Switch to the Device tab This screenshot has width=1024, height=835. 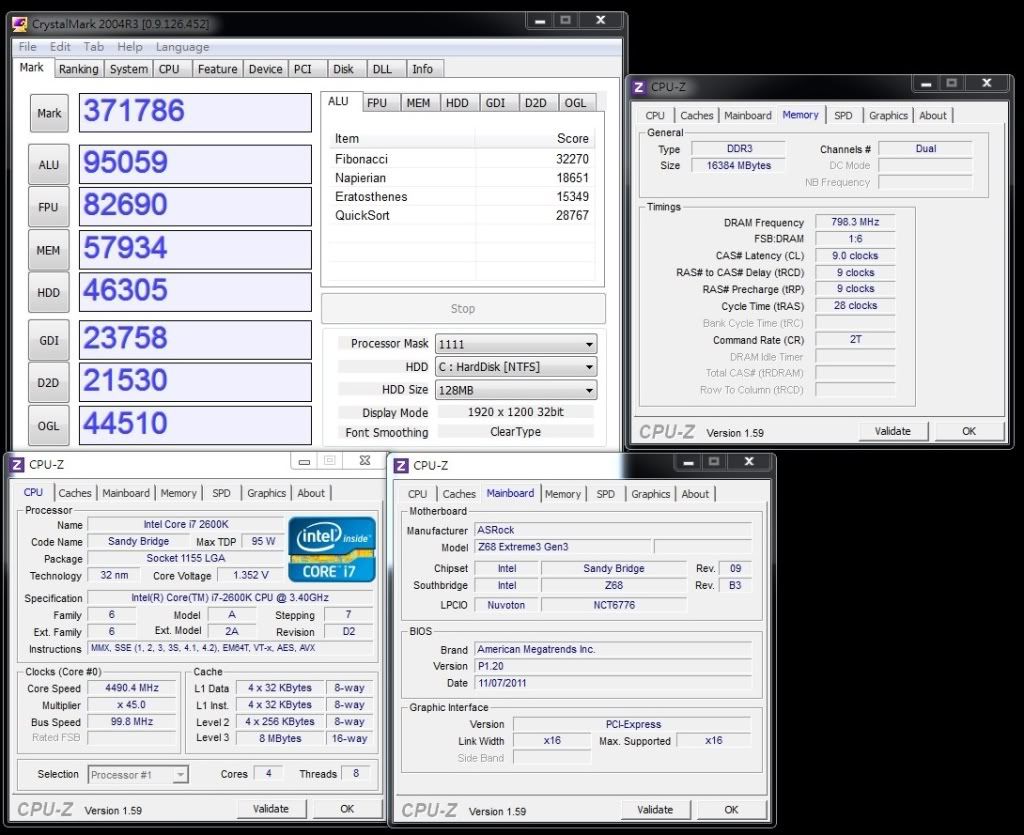(x=265, y=69)
